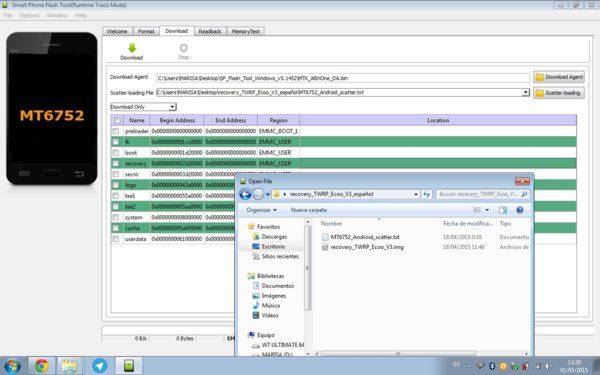Viewport: 600px width, 375px height.
Task: Click the Location column header
Action: 438,120
